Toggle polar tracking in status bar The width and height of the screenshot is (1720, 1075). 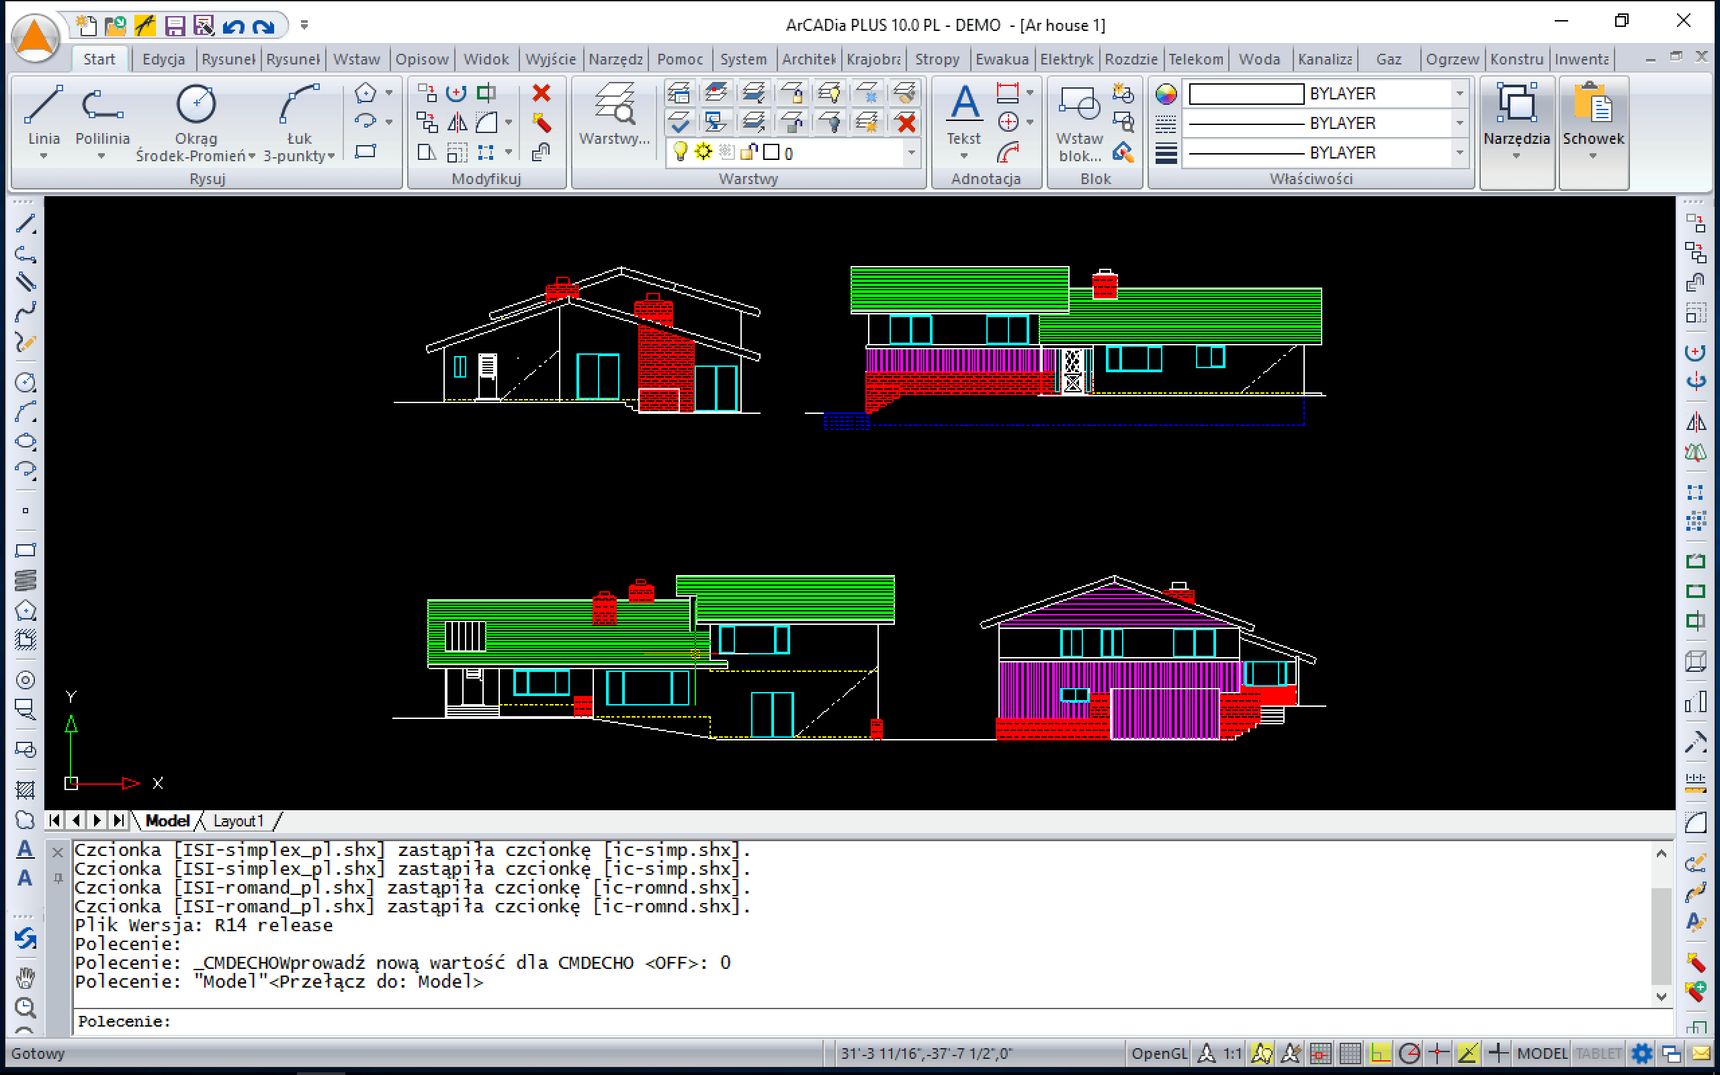pyautogui.click(x=1410, y=1053)
